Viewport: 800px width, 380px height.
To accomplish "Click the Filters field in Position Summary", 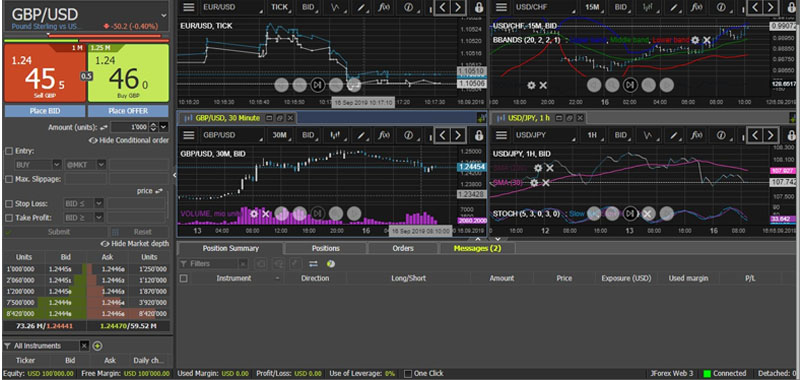I will 213,264.
